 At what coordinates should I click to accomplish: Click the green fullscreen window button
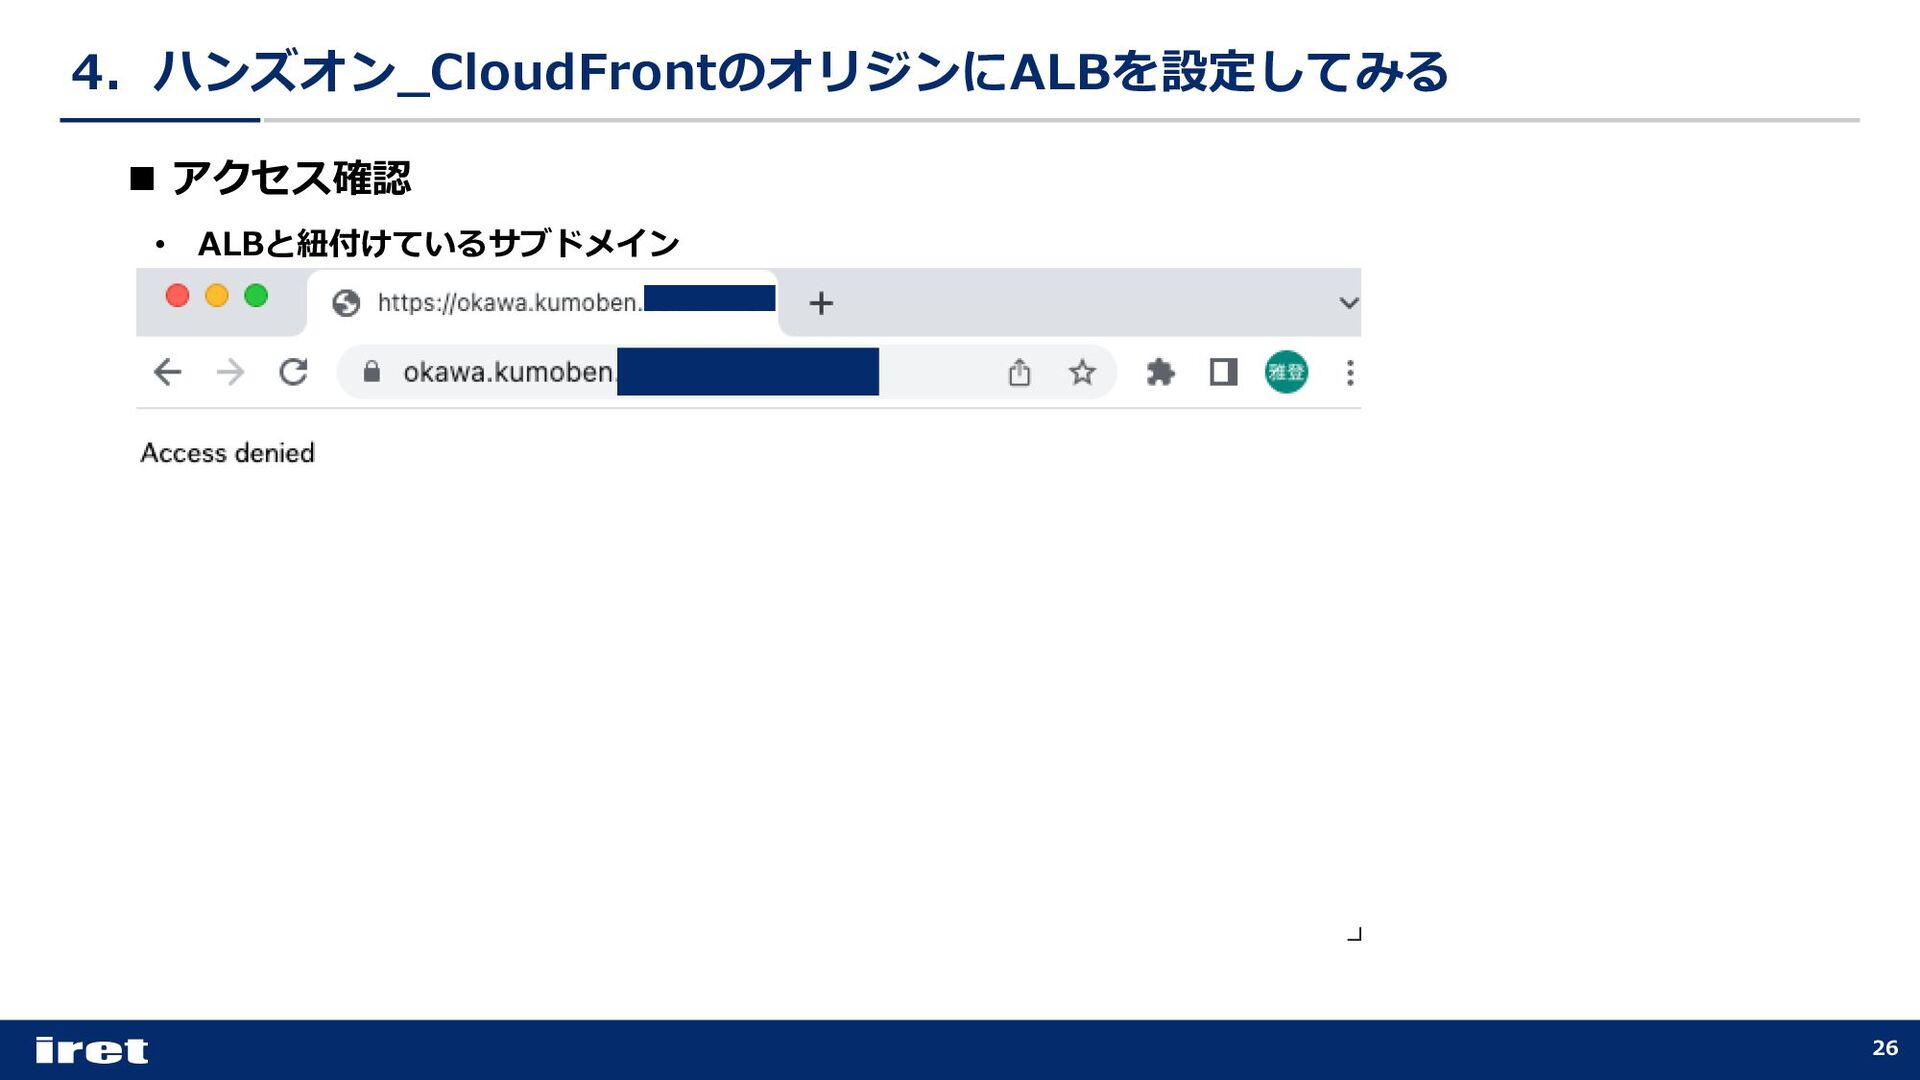click(256, 296)
